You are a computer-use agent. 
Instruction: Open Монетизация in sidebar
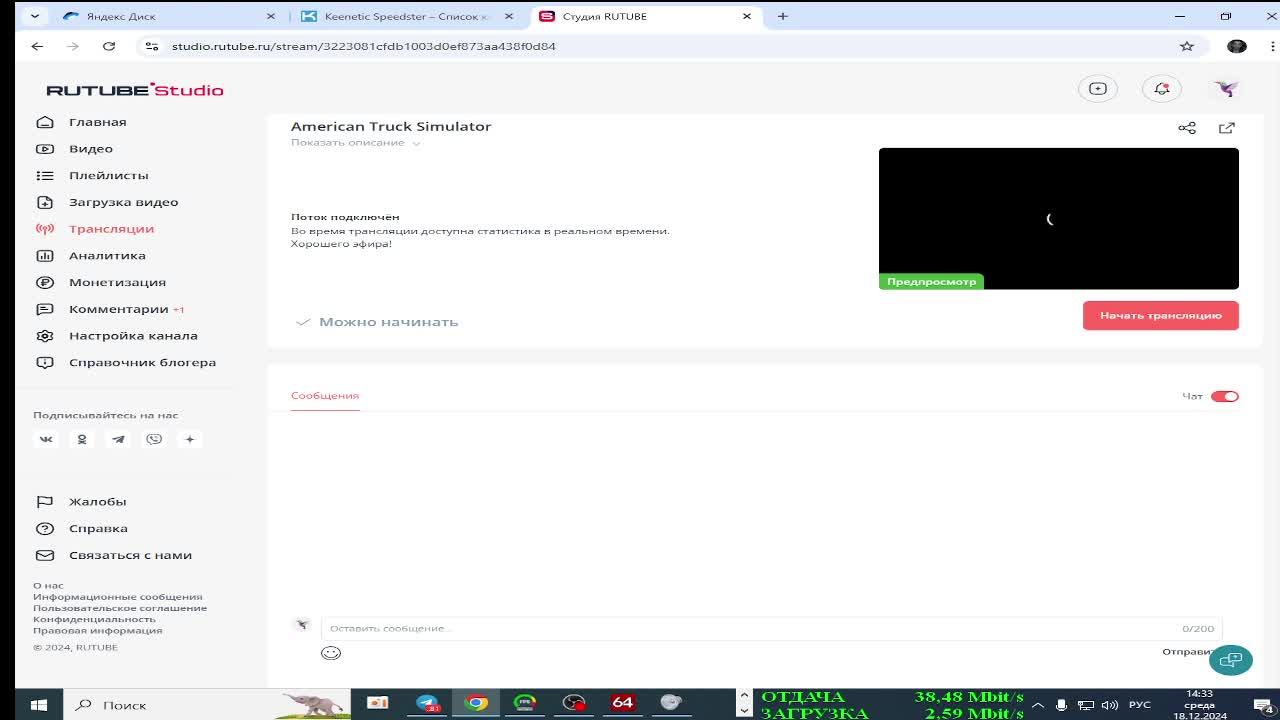[118, 282]
